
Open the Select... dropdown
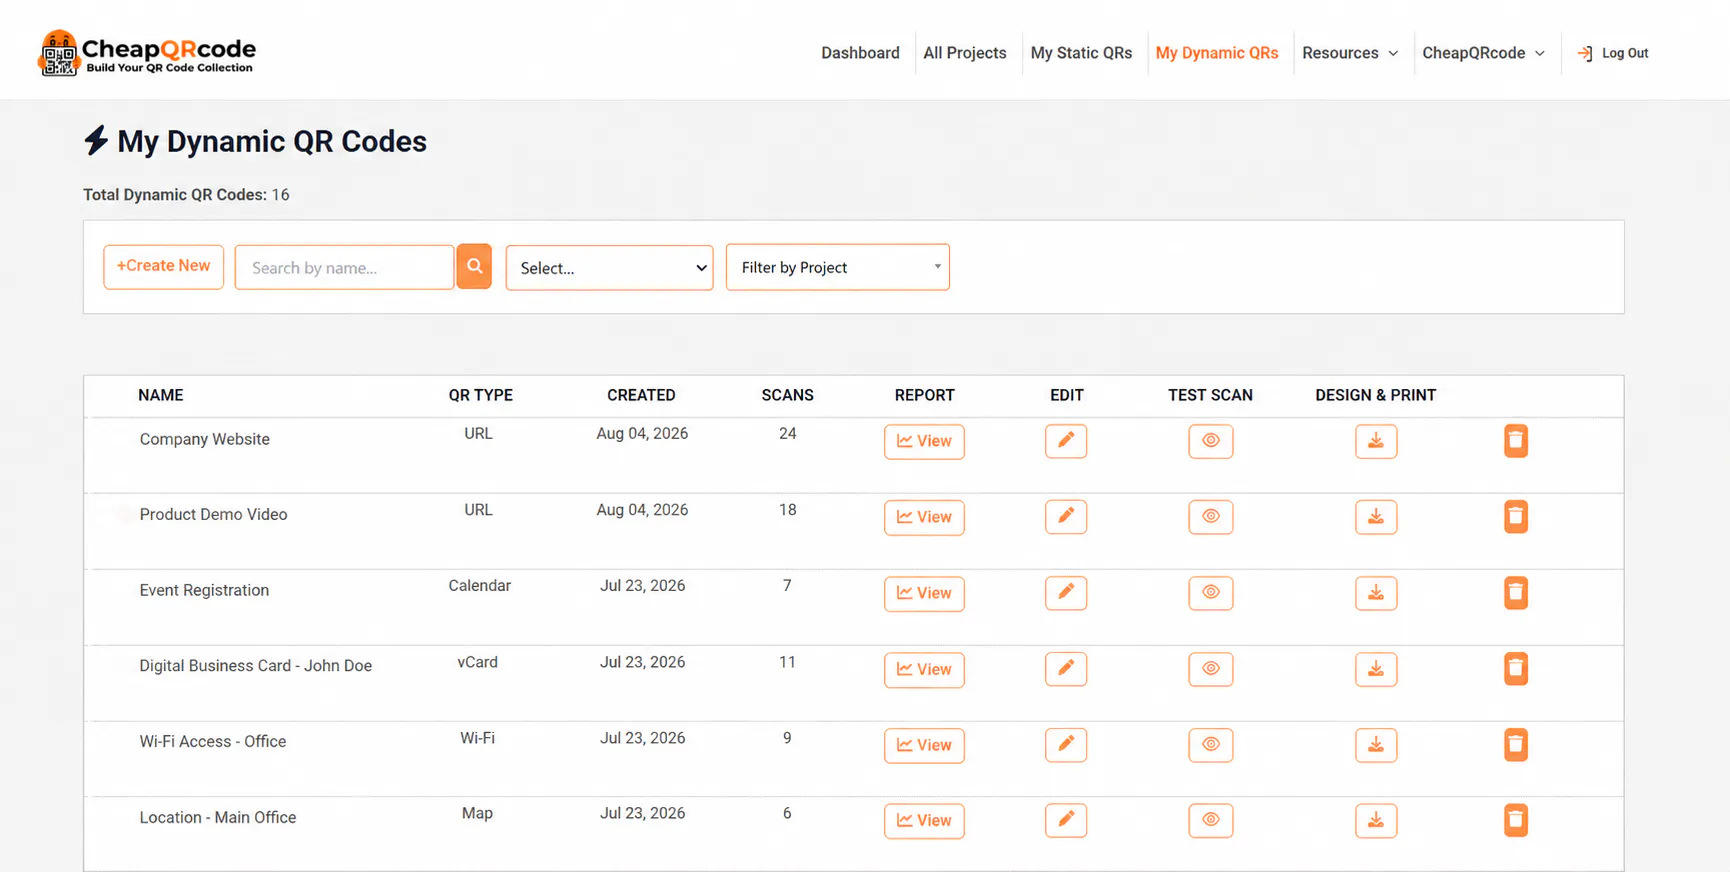coord(610,268)
